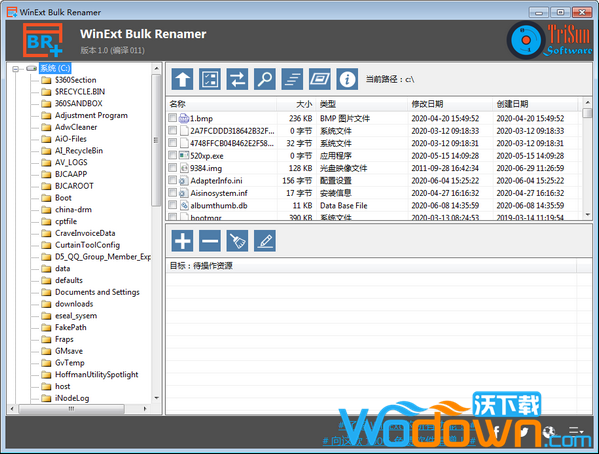This screenshot has width=599, height=454.
Task: Select the 1.bmp file name
Action: 201,118
